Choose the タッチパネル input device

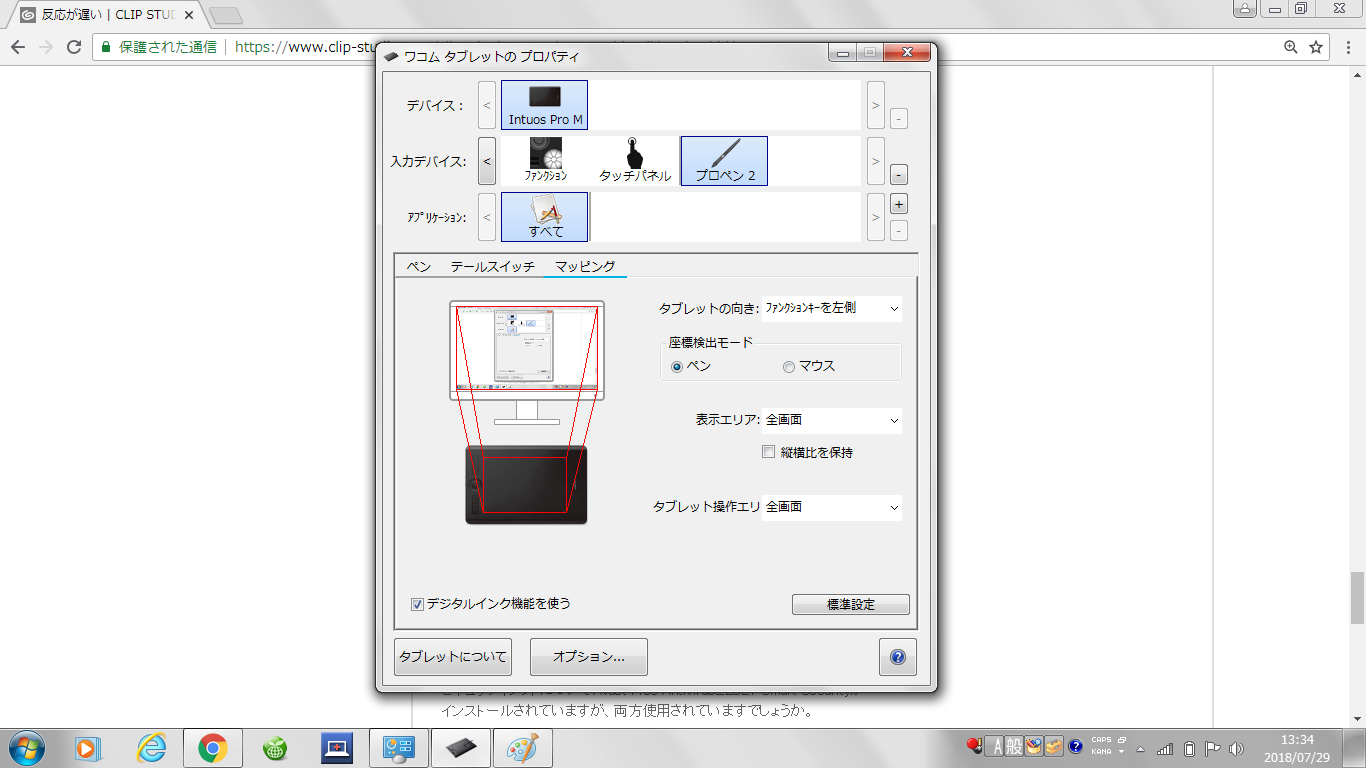tap(634, 160)
